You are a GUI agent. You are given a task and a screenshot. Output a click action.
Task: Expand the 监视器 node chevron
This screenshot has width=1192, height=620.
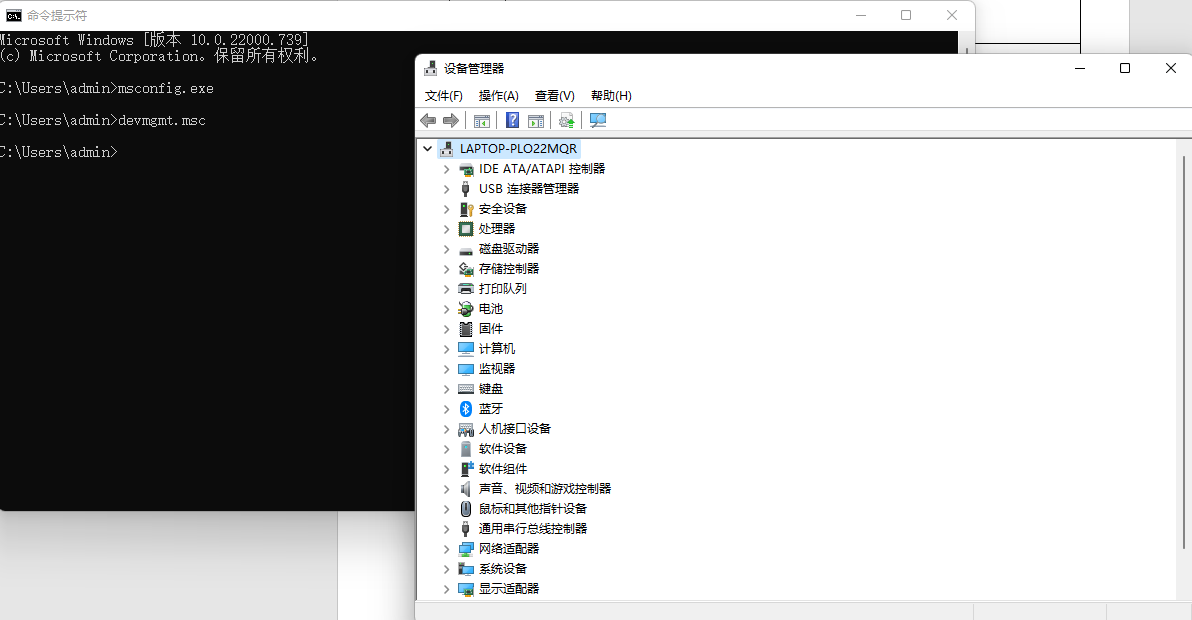tap(447, 369)
